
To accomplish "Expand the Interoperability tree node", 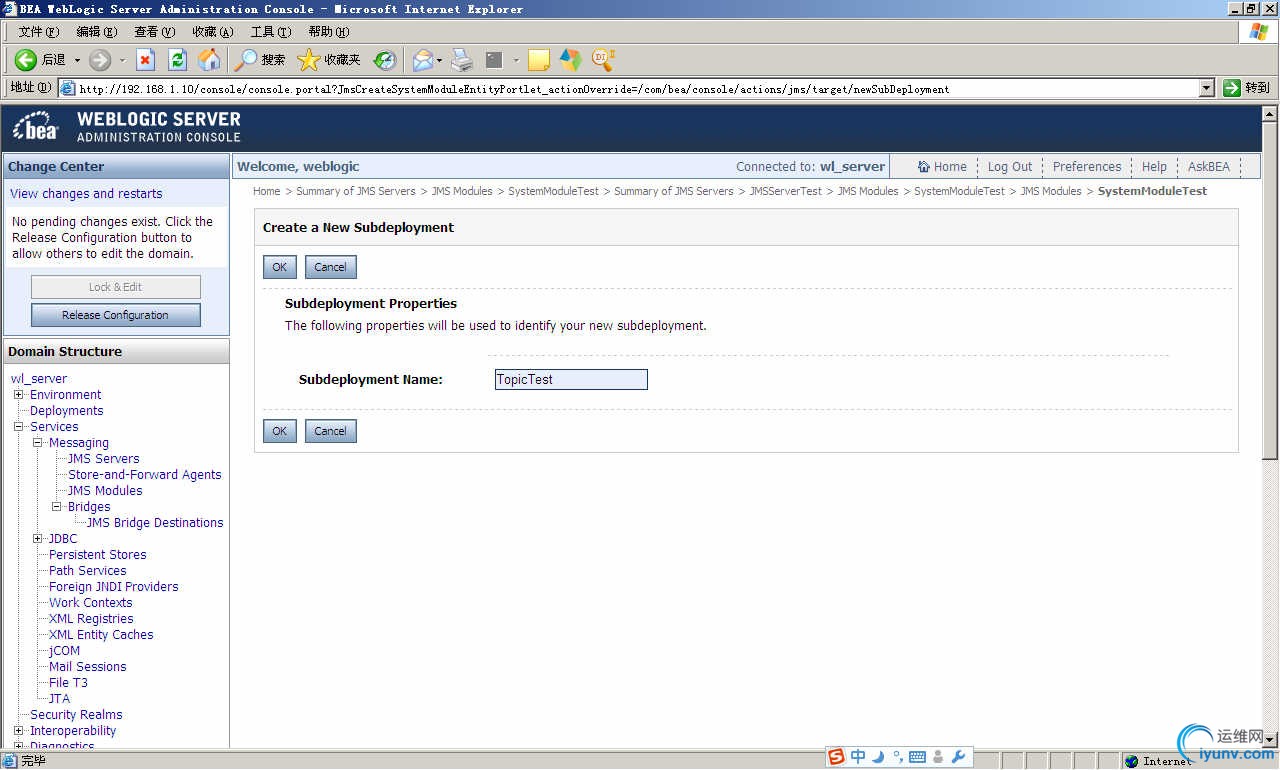I will pos(18,730).
